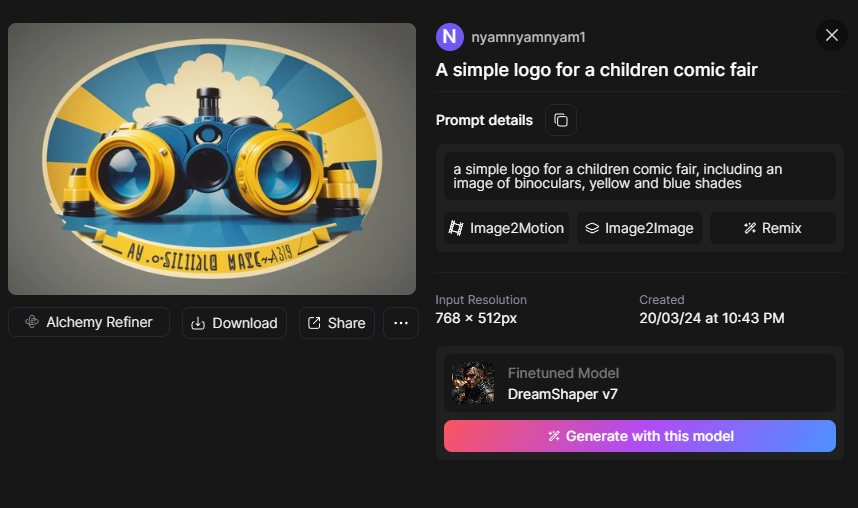The image size is (858, 508).
Task: Click the Remix button label
Action: [x=782, y=228]
